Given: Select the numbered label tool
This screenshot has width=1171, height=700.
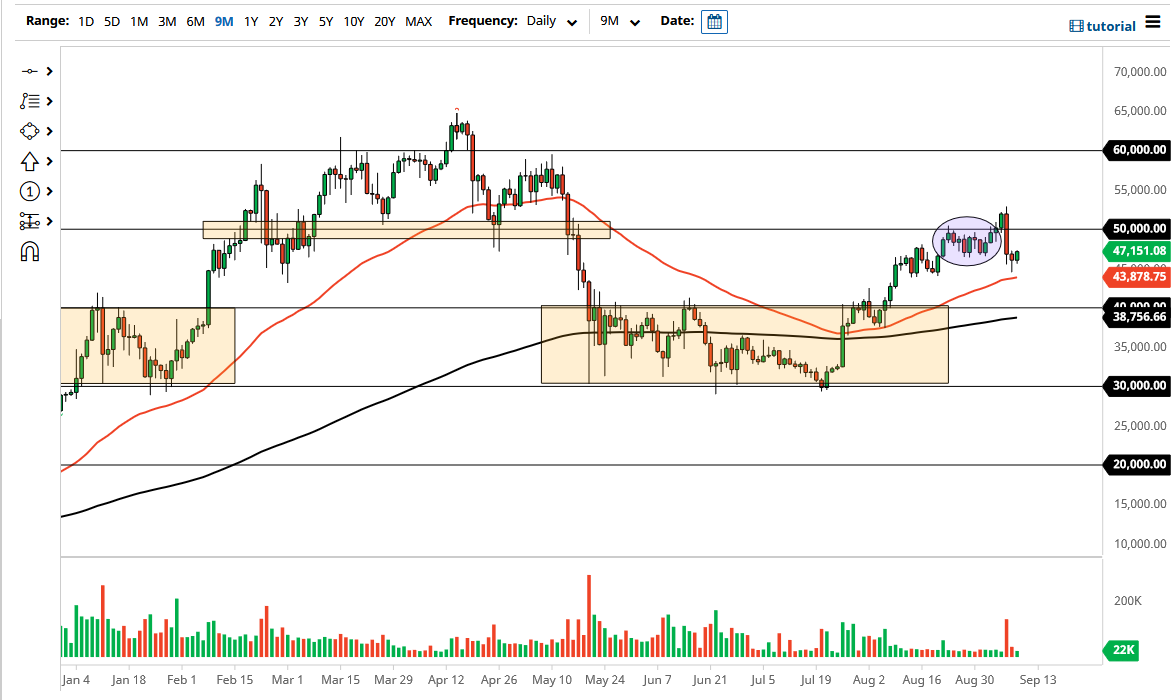Looking at the screenshot, I should tap(28, 190).
